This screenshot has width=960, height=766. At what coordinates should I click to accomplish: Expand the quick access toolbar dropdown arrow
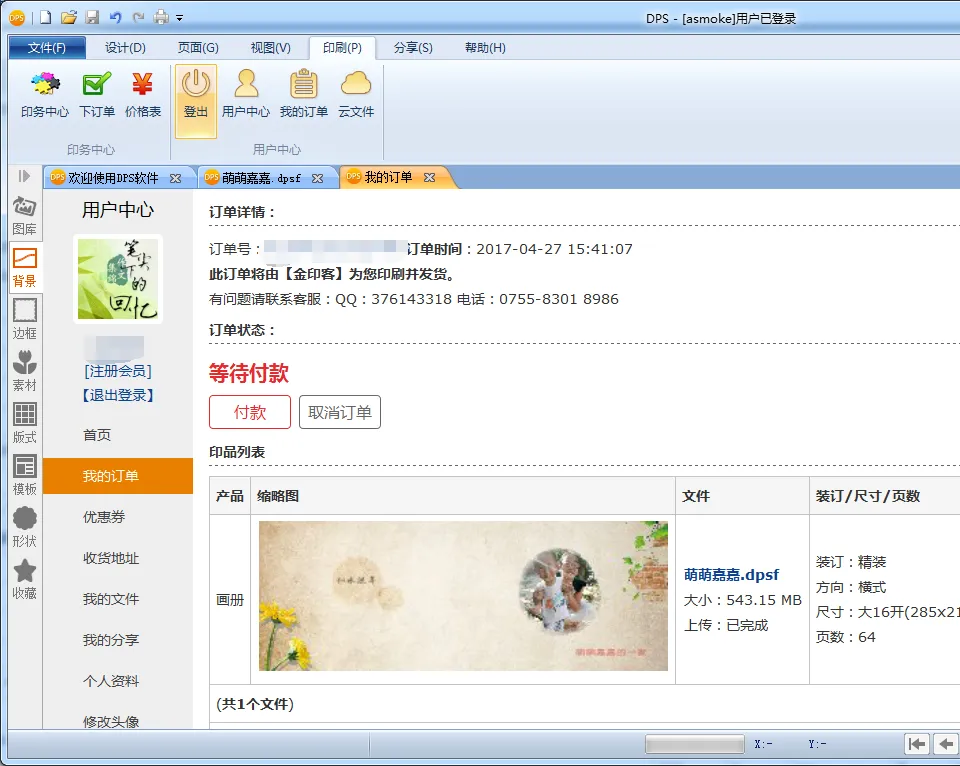[179, 18]
